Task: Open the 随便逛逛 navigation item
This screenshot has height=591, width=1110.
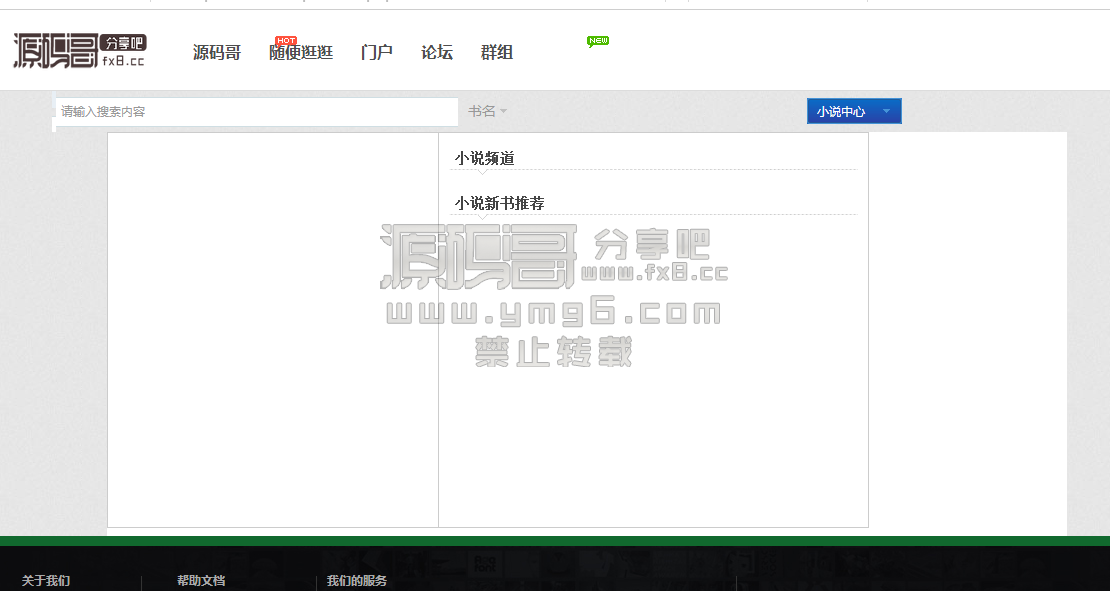Action: [x=301, y=52]
